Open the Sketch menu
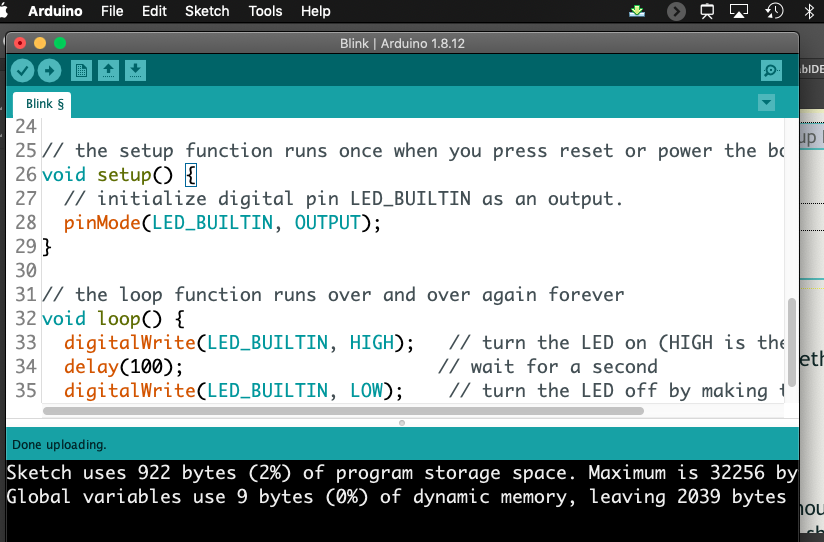824x542 pixels. click(207, 11)
